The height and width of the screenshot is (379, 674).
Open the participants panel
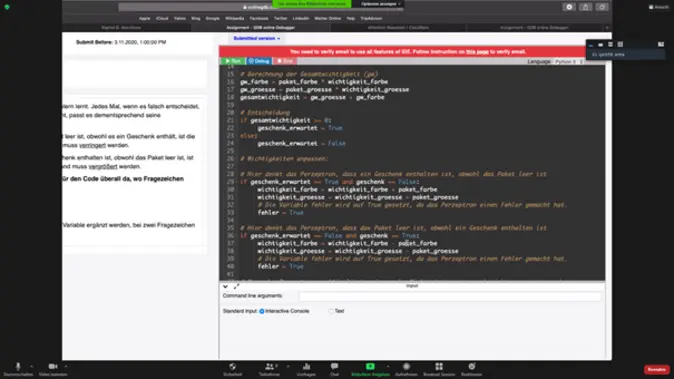(x=270, y=367)
